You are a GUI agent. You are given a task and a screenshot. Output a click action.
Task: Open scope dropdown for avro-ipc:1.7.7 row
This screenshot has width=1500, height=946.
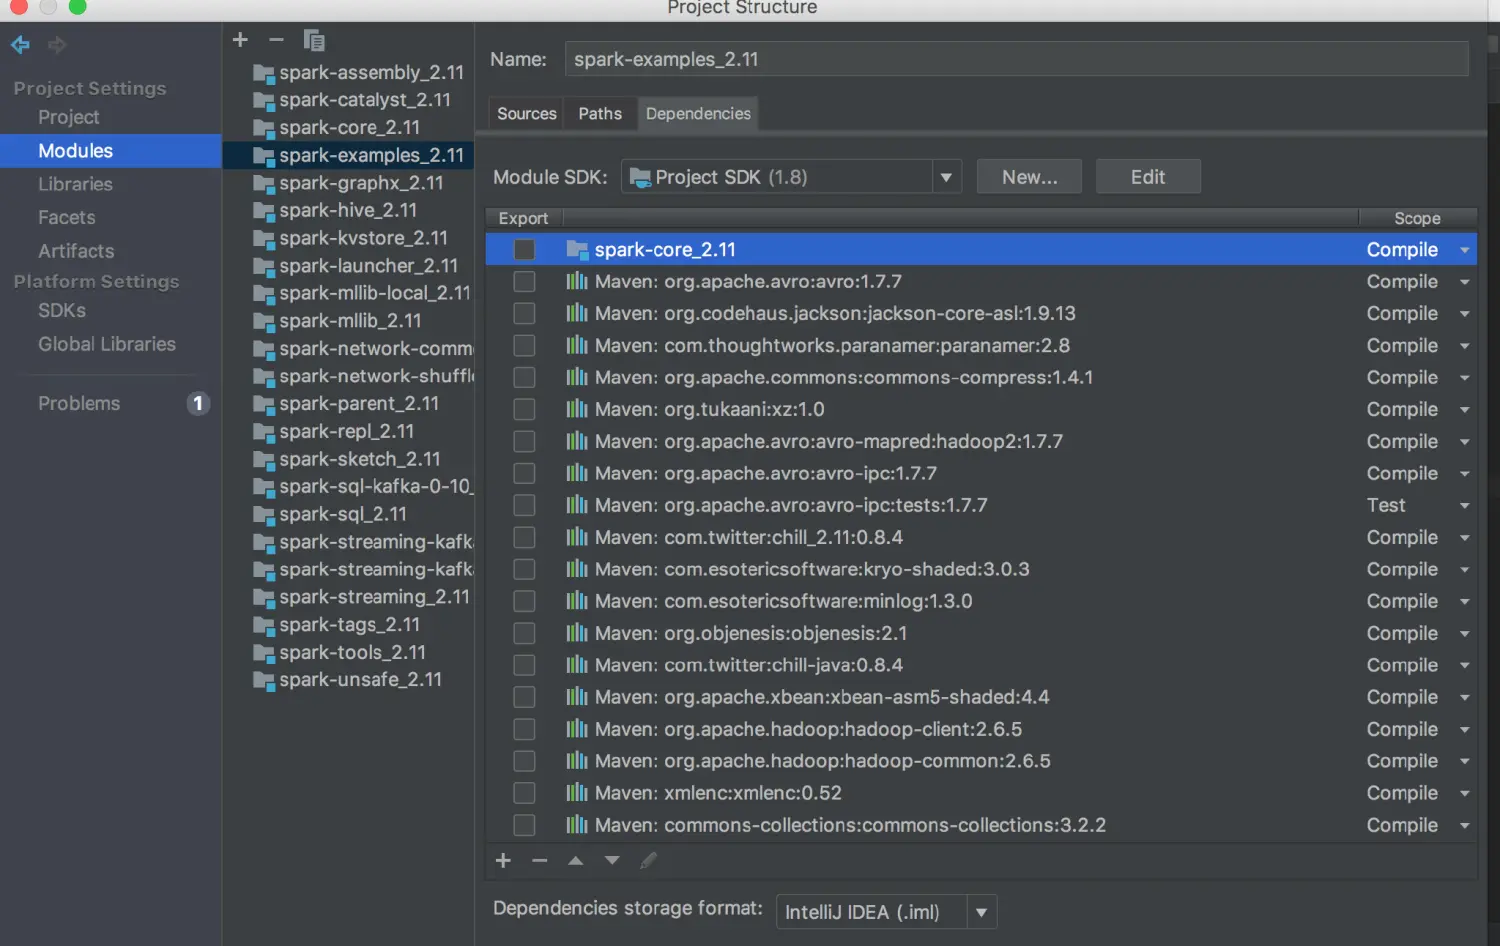pos(1464,474)
